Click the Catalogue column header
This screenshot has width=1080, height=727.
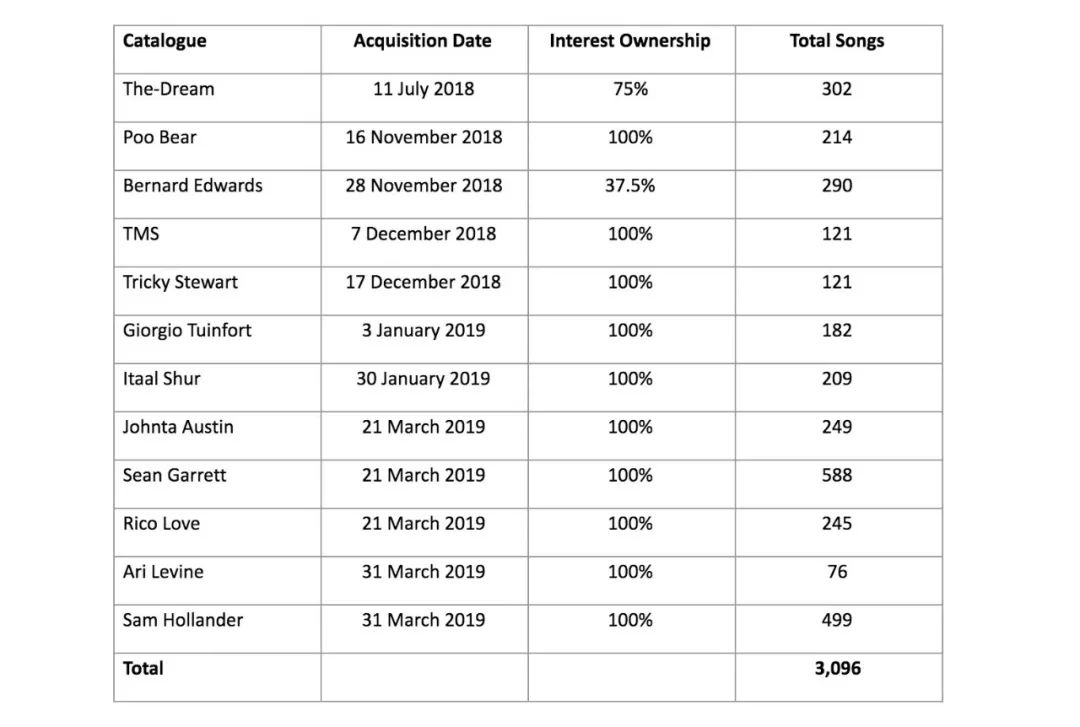217,50
